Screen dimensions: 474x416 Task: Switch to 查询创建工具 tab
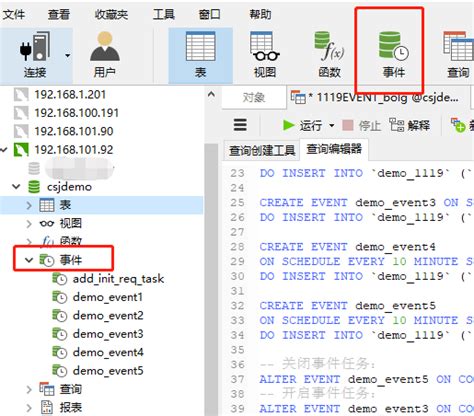[262, 150]
